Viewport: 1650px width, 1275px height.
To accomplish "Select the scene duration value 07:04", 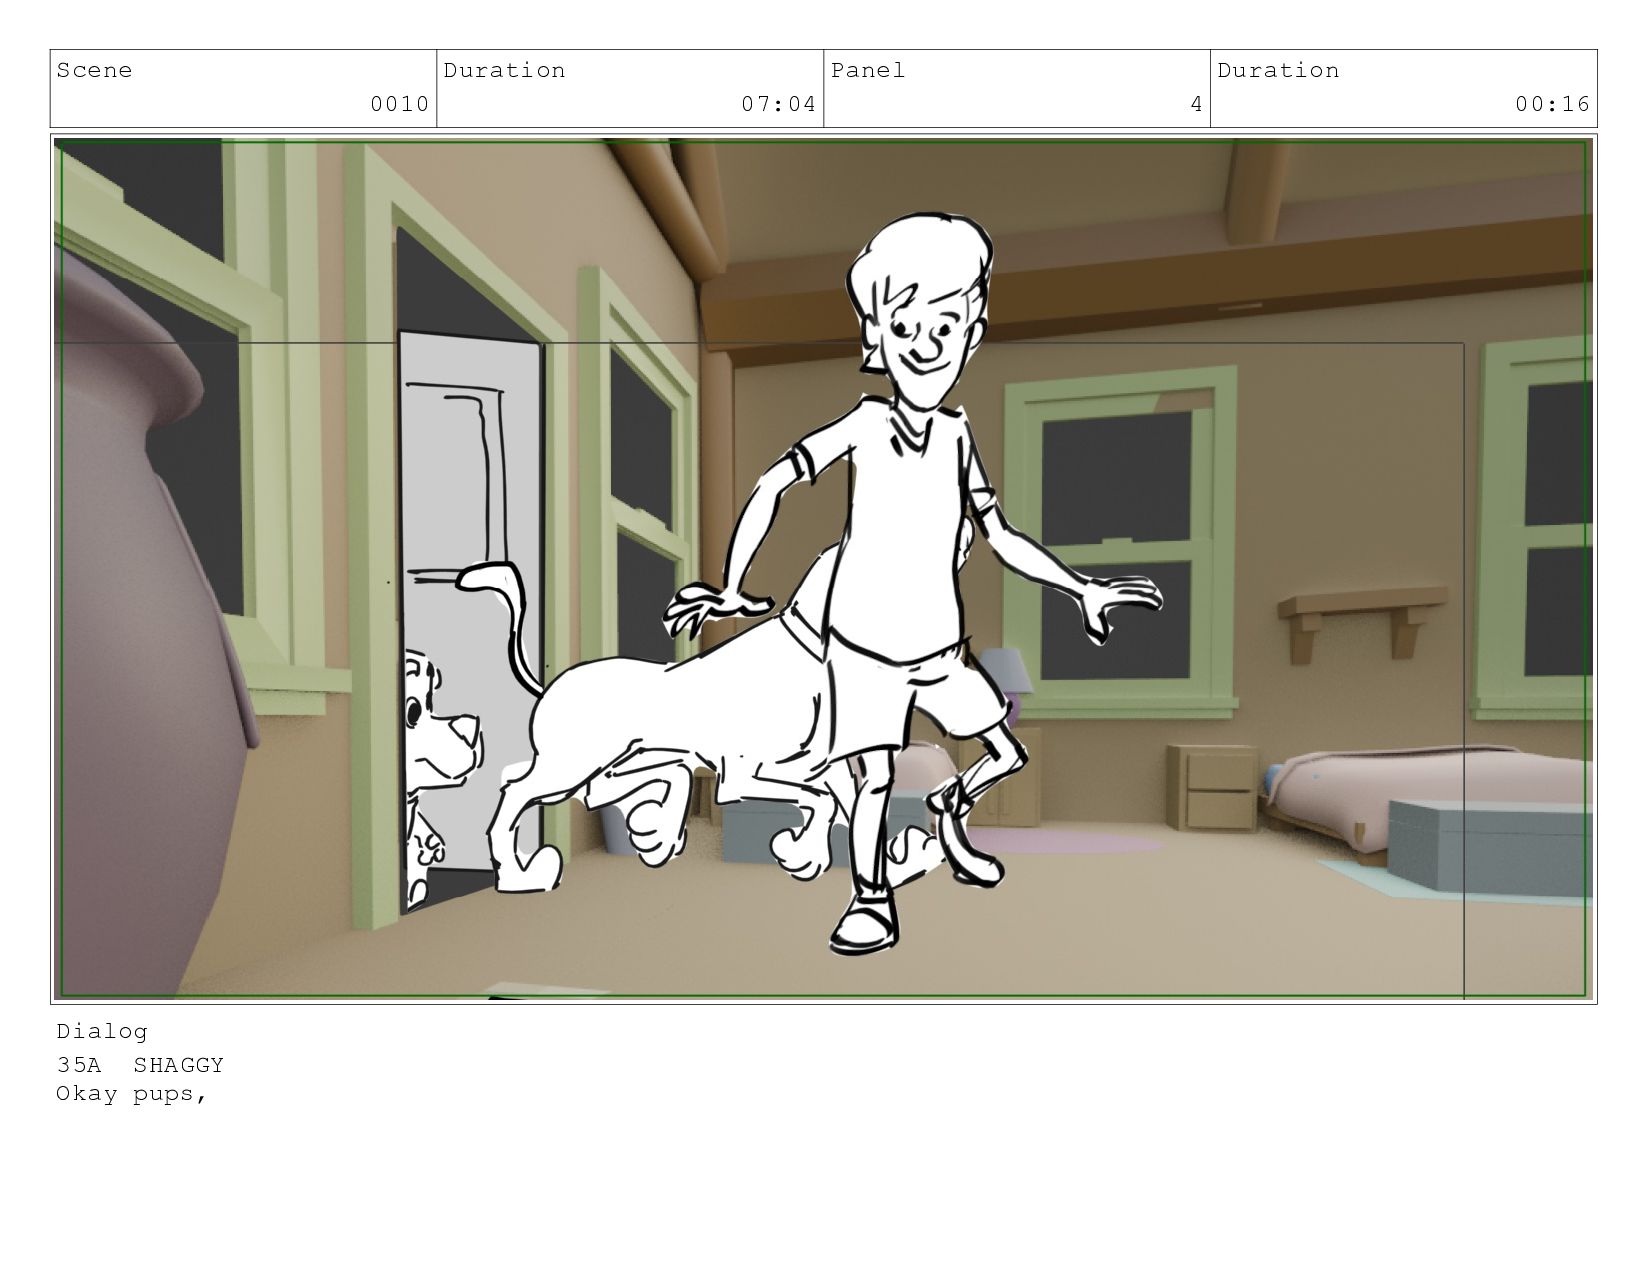I will click(x=778, y=104).
